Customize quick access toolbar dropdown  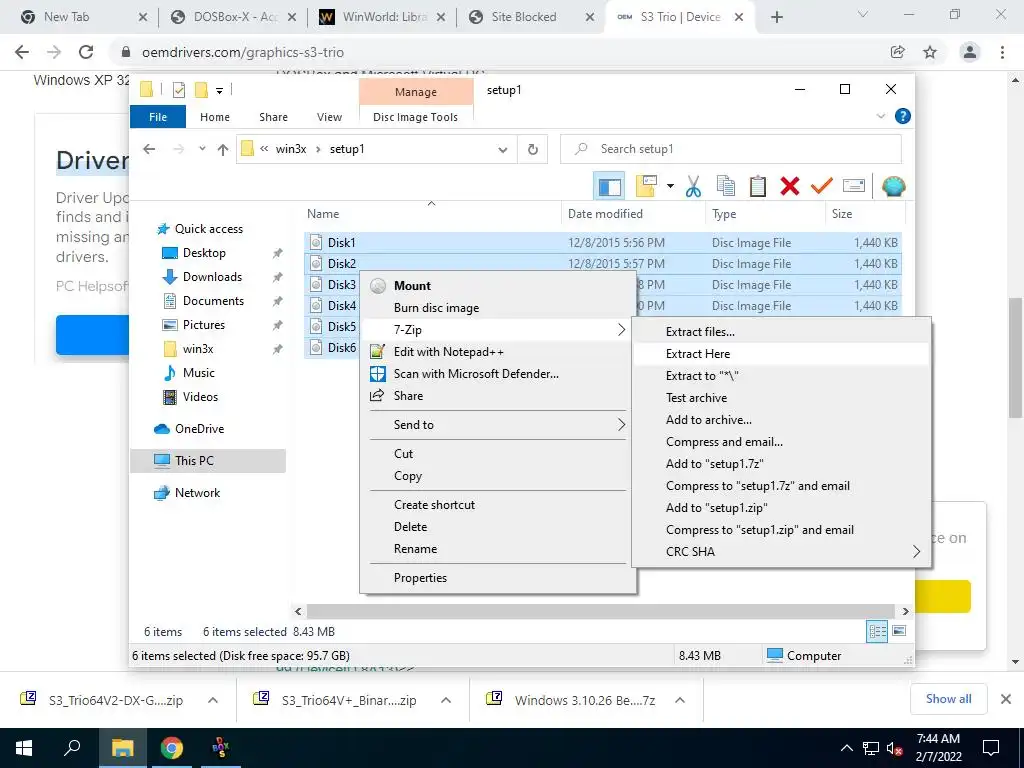[x=219, y=91]
